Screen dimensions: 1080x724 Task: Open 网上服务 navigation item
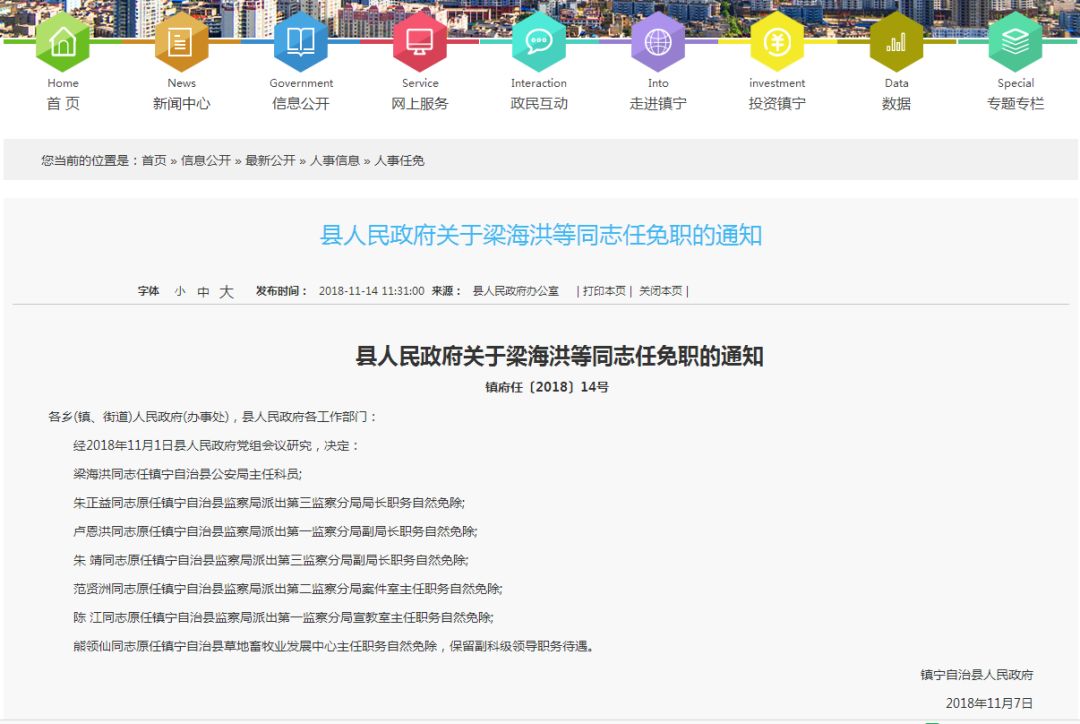(419, 104)
